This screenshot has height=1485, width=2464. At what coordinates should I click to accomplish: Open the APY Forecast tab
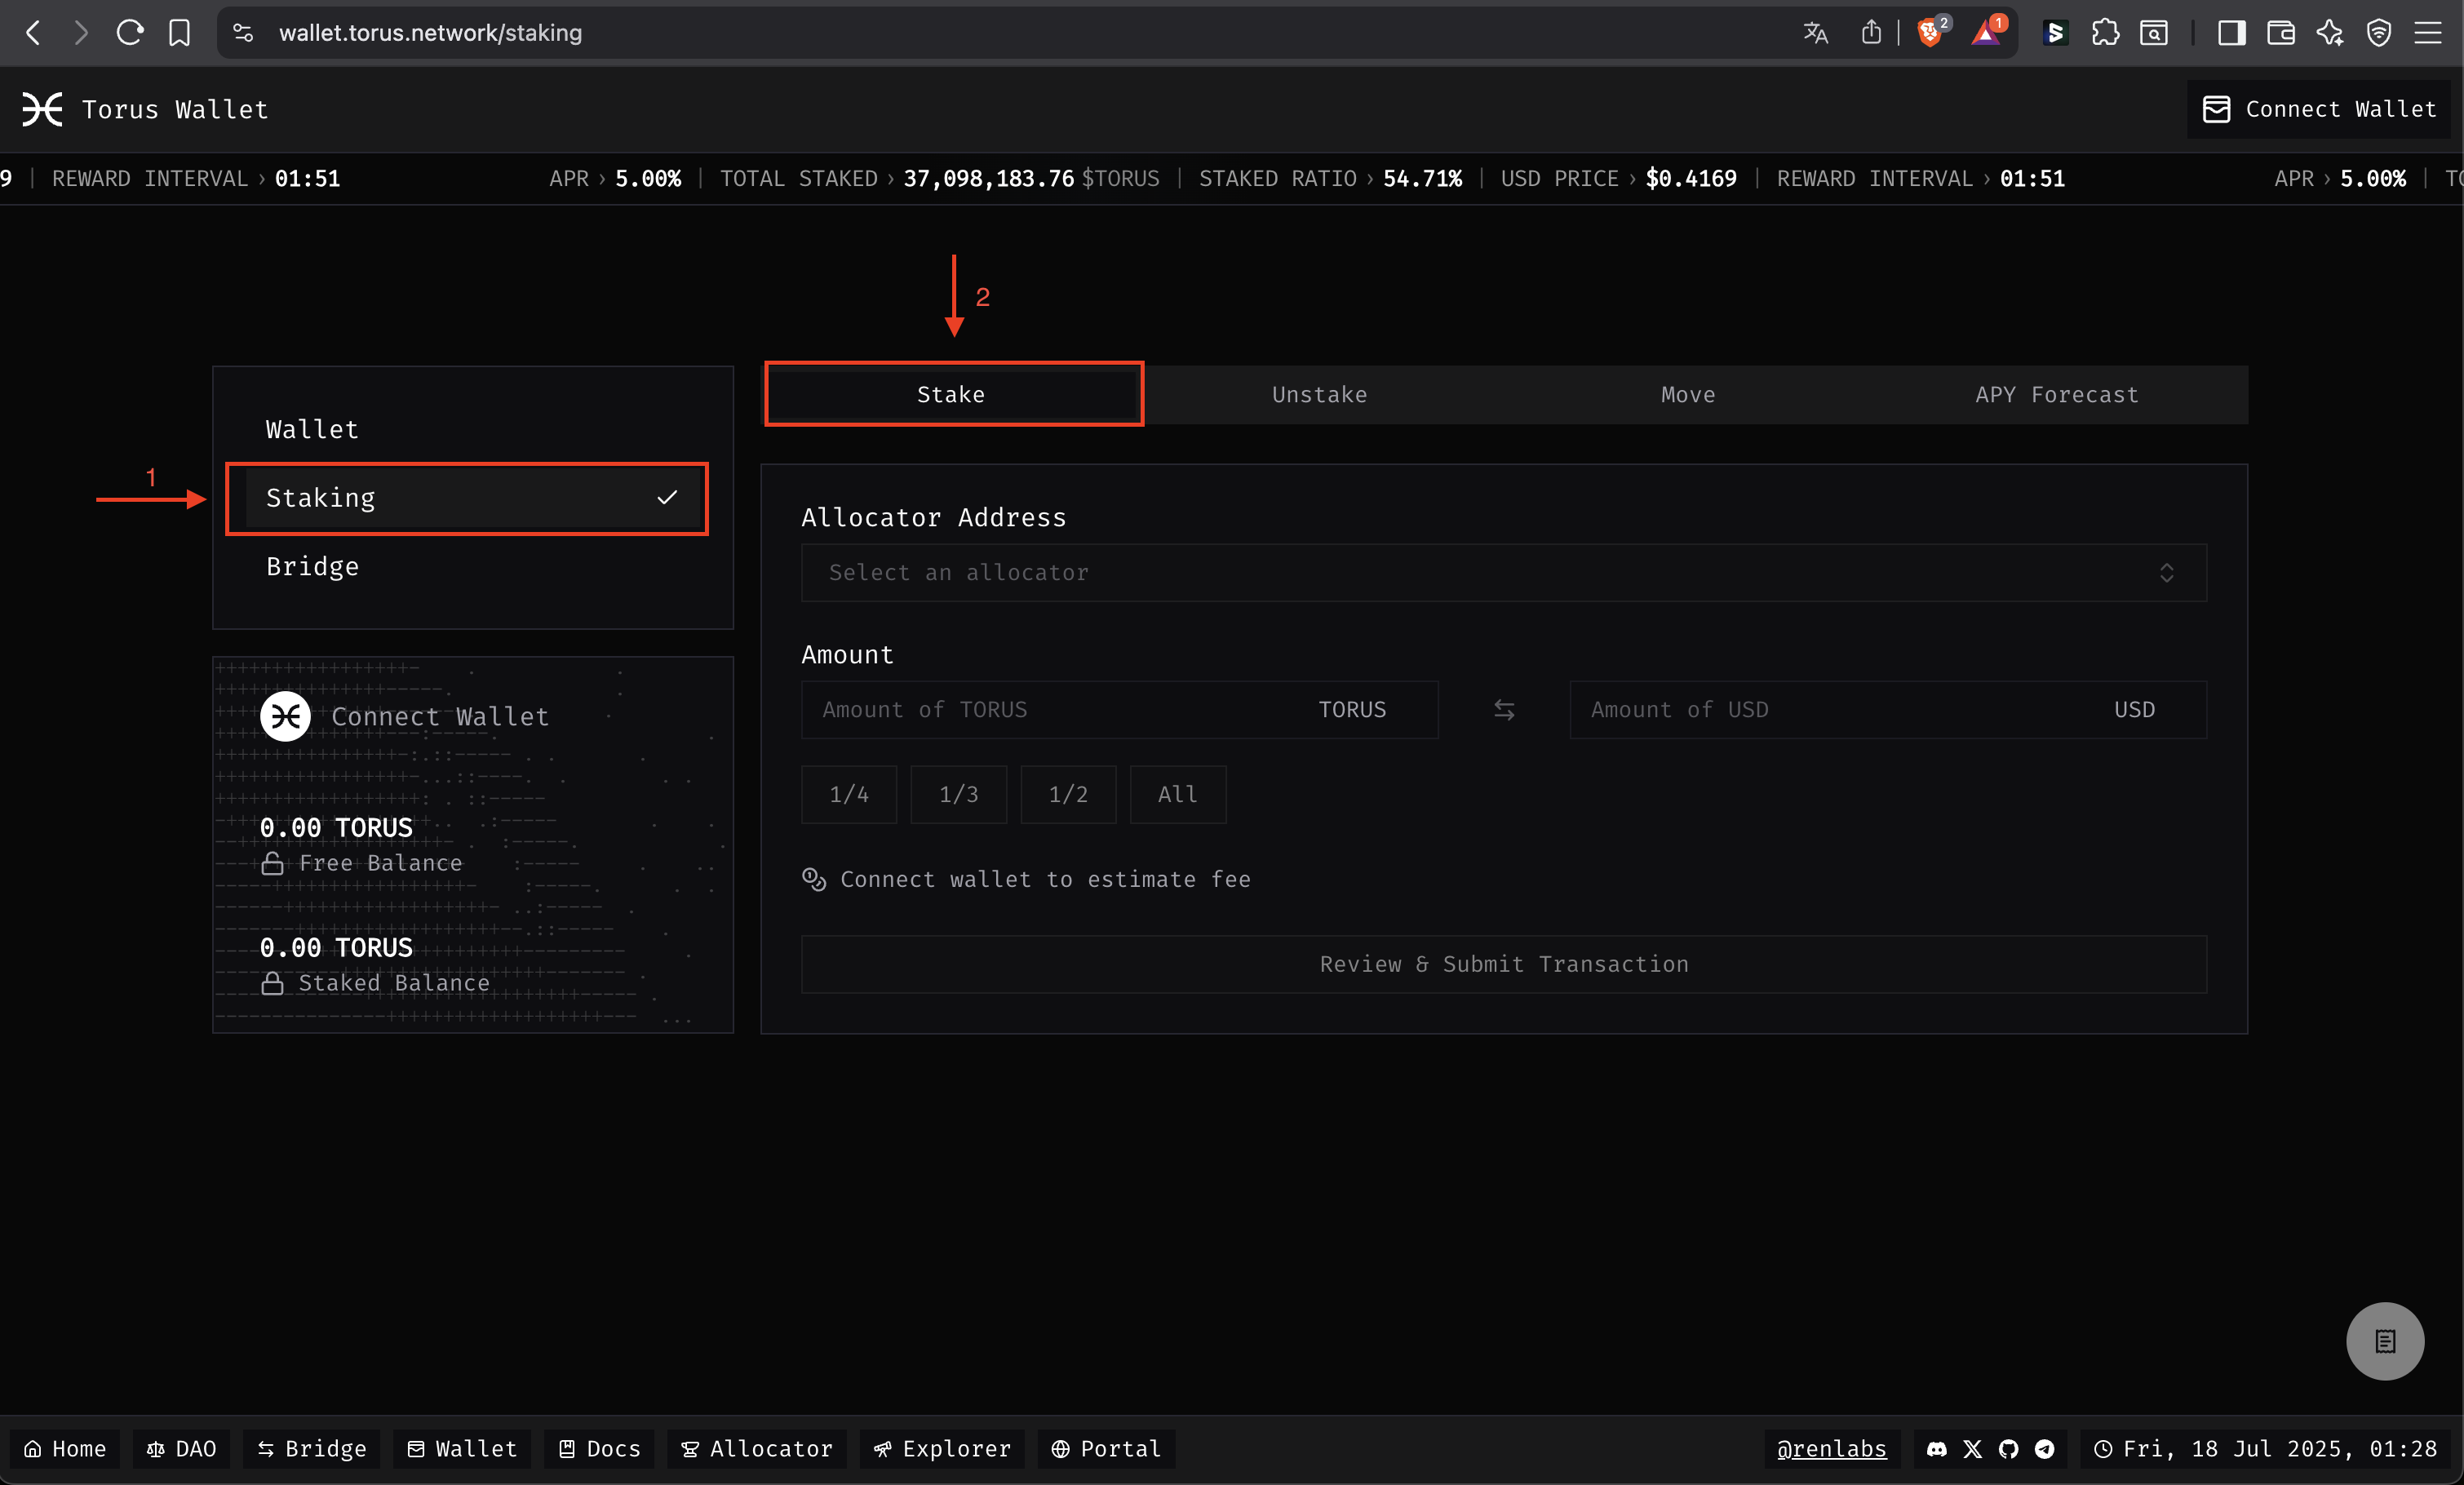2056,394
